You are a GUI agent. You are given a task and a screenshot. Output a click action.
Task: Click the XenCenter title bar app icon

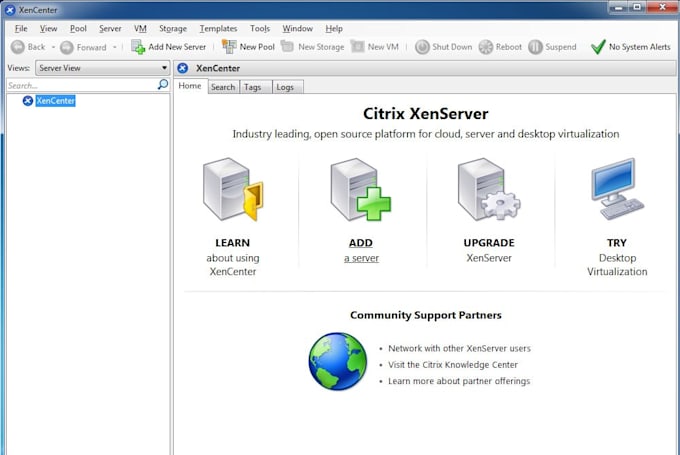click(10, 10)
